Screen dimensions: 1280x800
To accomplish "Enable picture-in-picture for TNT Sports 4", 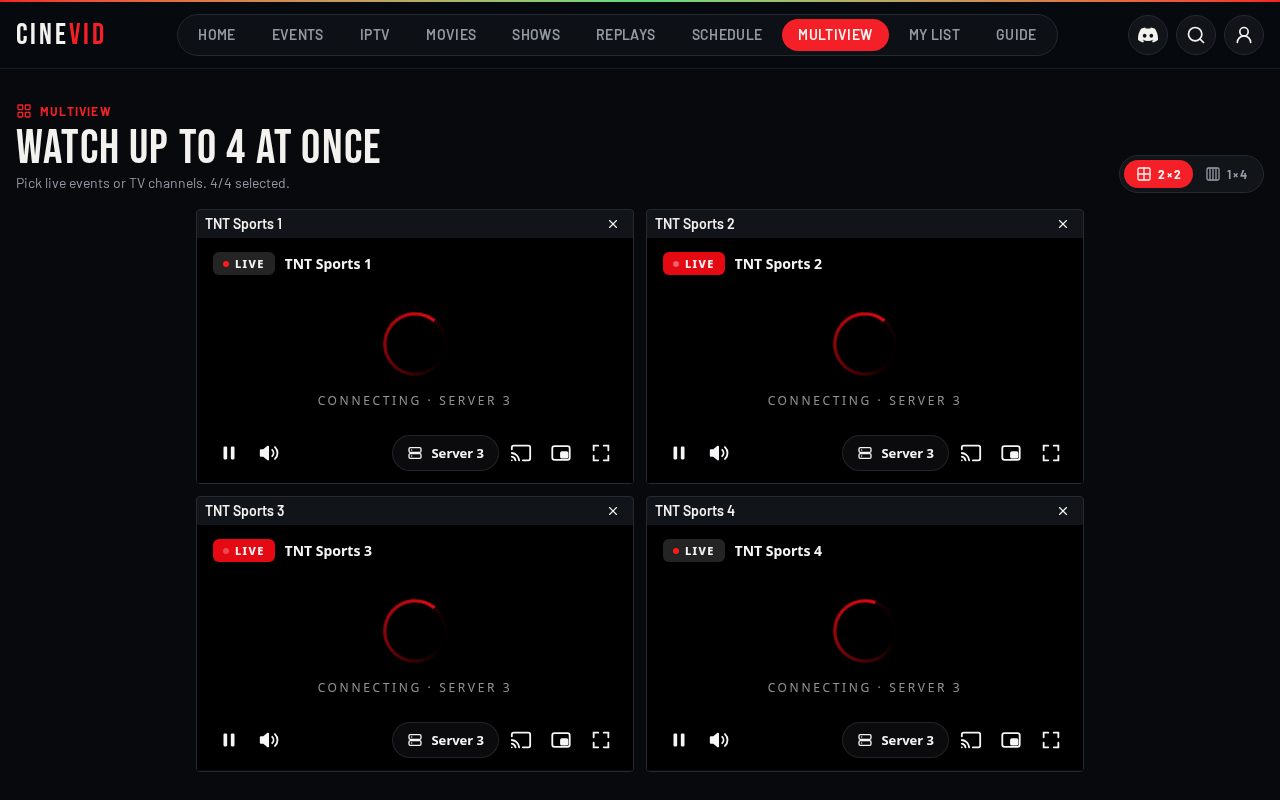I will [1011, 740].
